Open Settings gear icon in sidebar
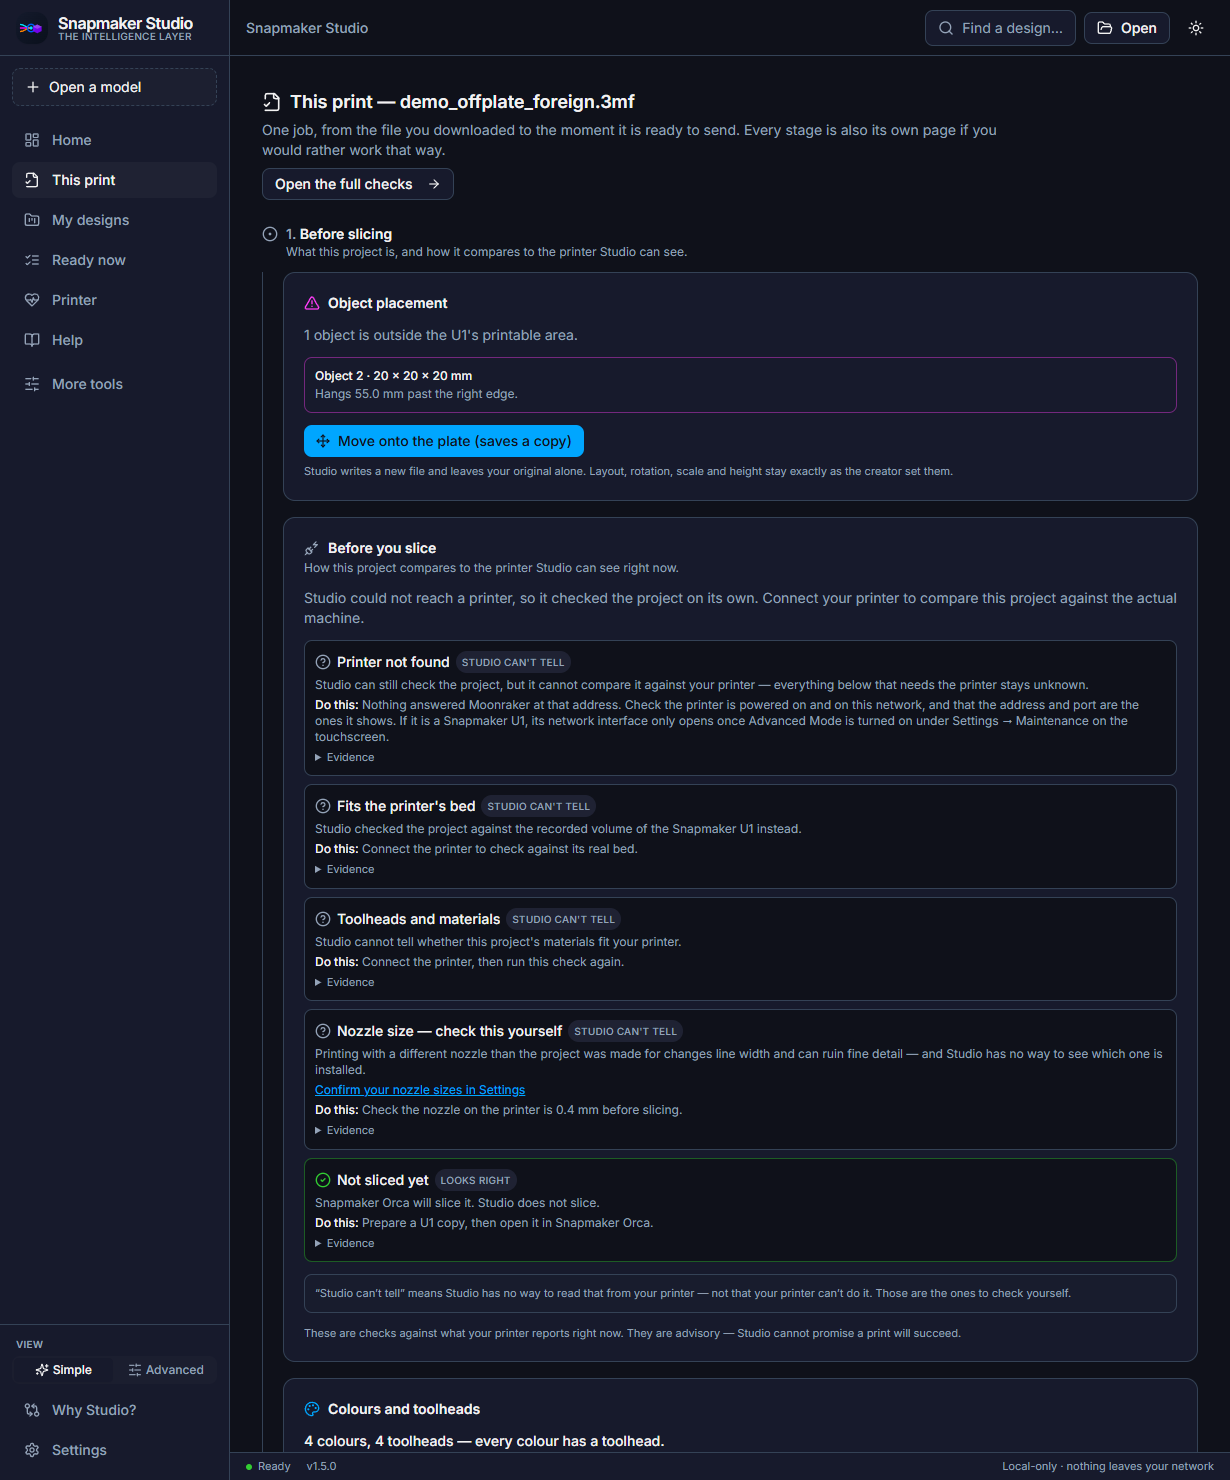The width and height of the screenshot is (1230, 1480). click(32, 1450)
